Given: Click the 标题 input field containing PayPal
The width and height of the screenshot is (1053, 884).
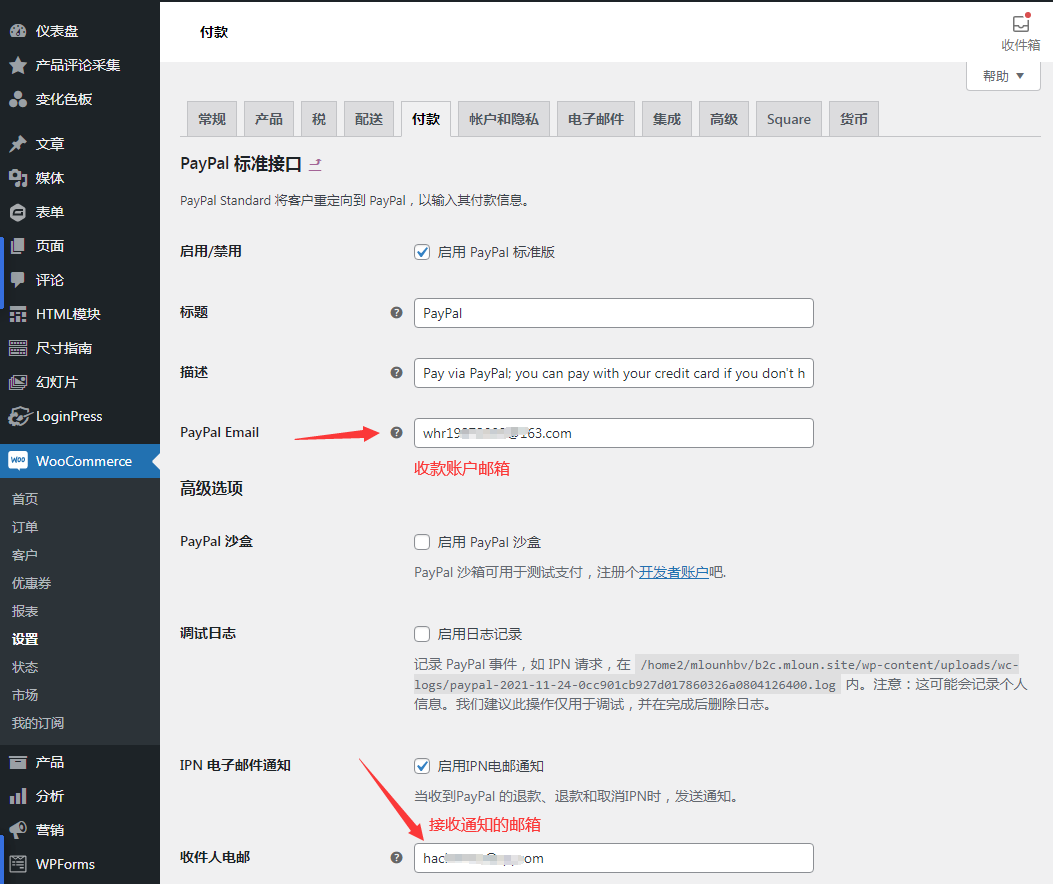Looking at the screenshot, I should click(614, 313).
